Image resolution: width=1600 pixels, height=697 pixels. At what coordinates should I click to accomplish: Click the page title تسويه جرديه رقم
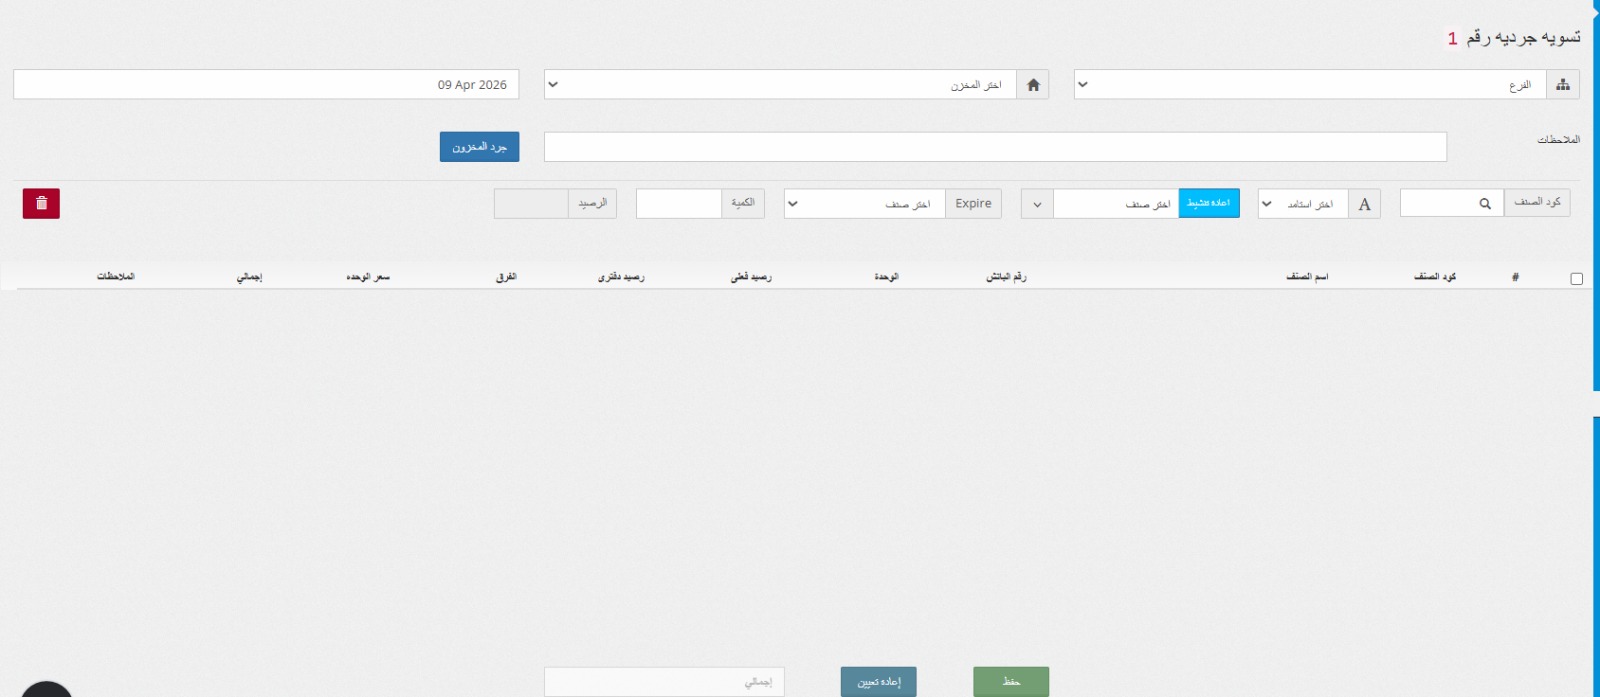1523,38
